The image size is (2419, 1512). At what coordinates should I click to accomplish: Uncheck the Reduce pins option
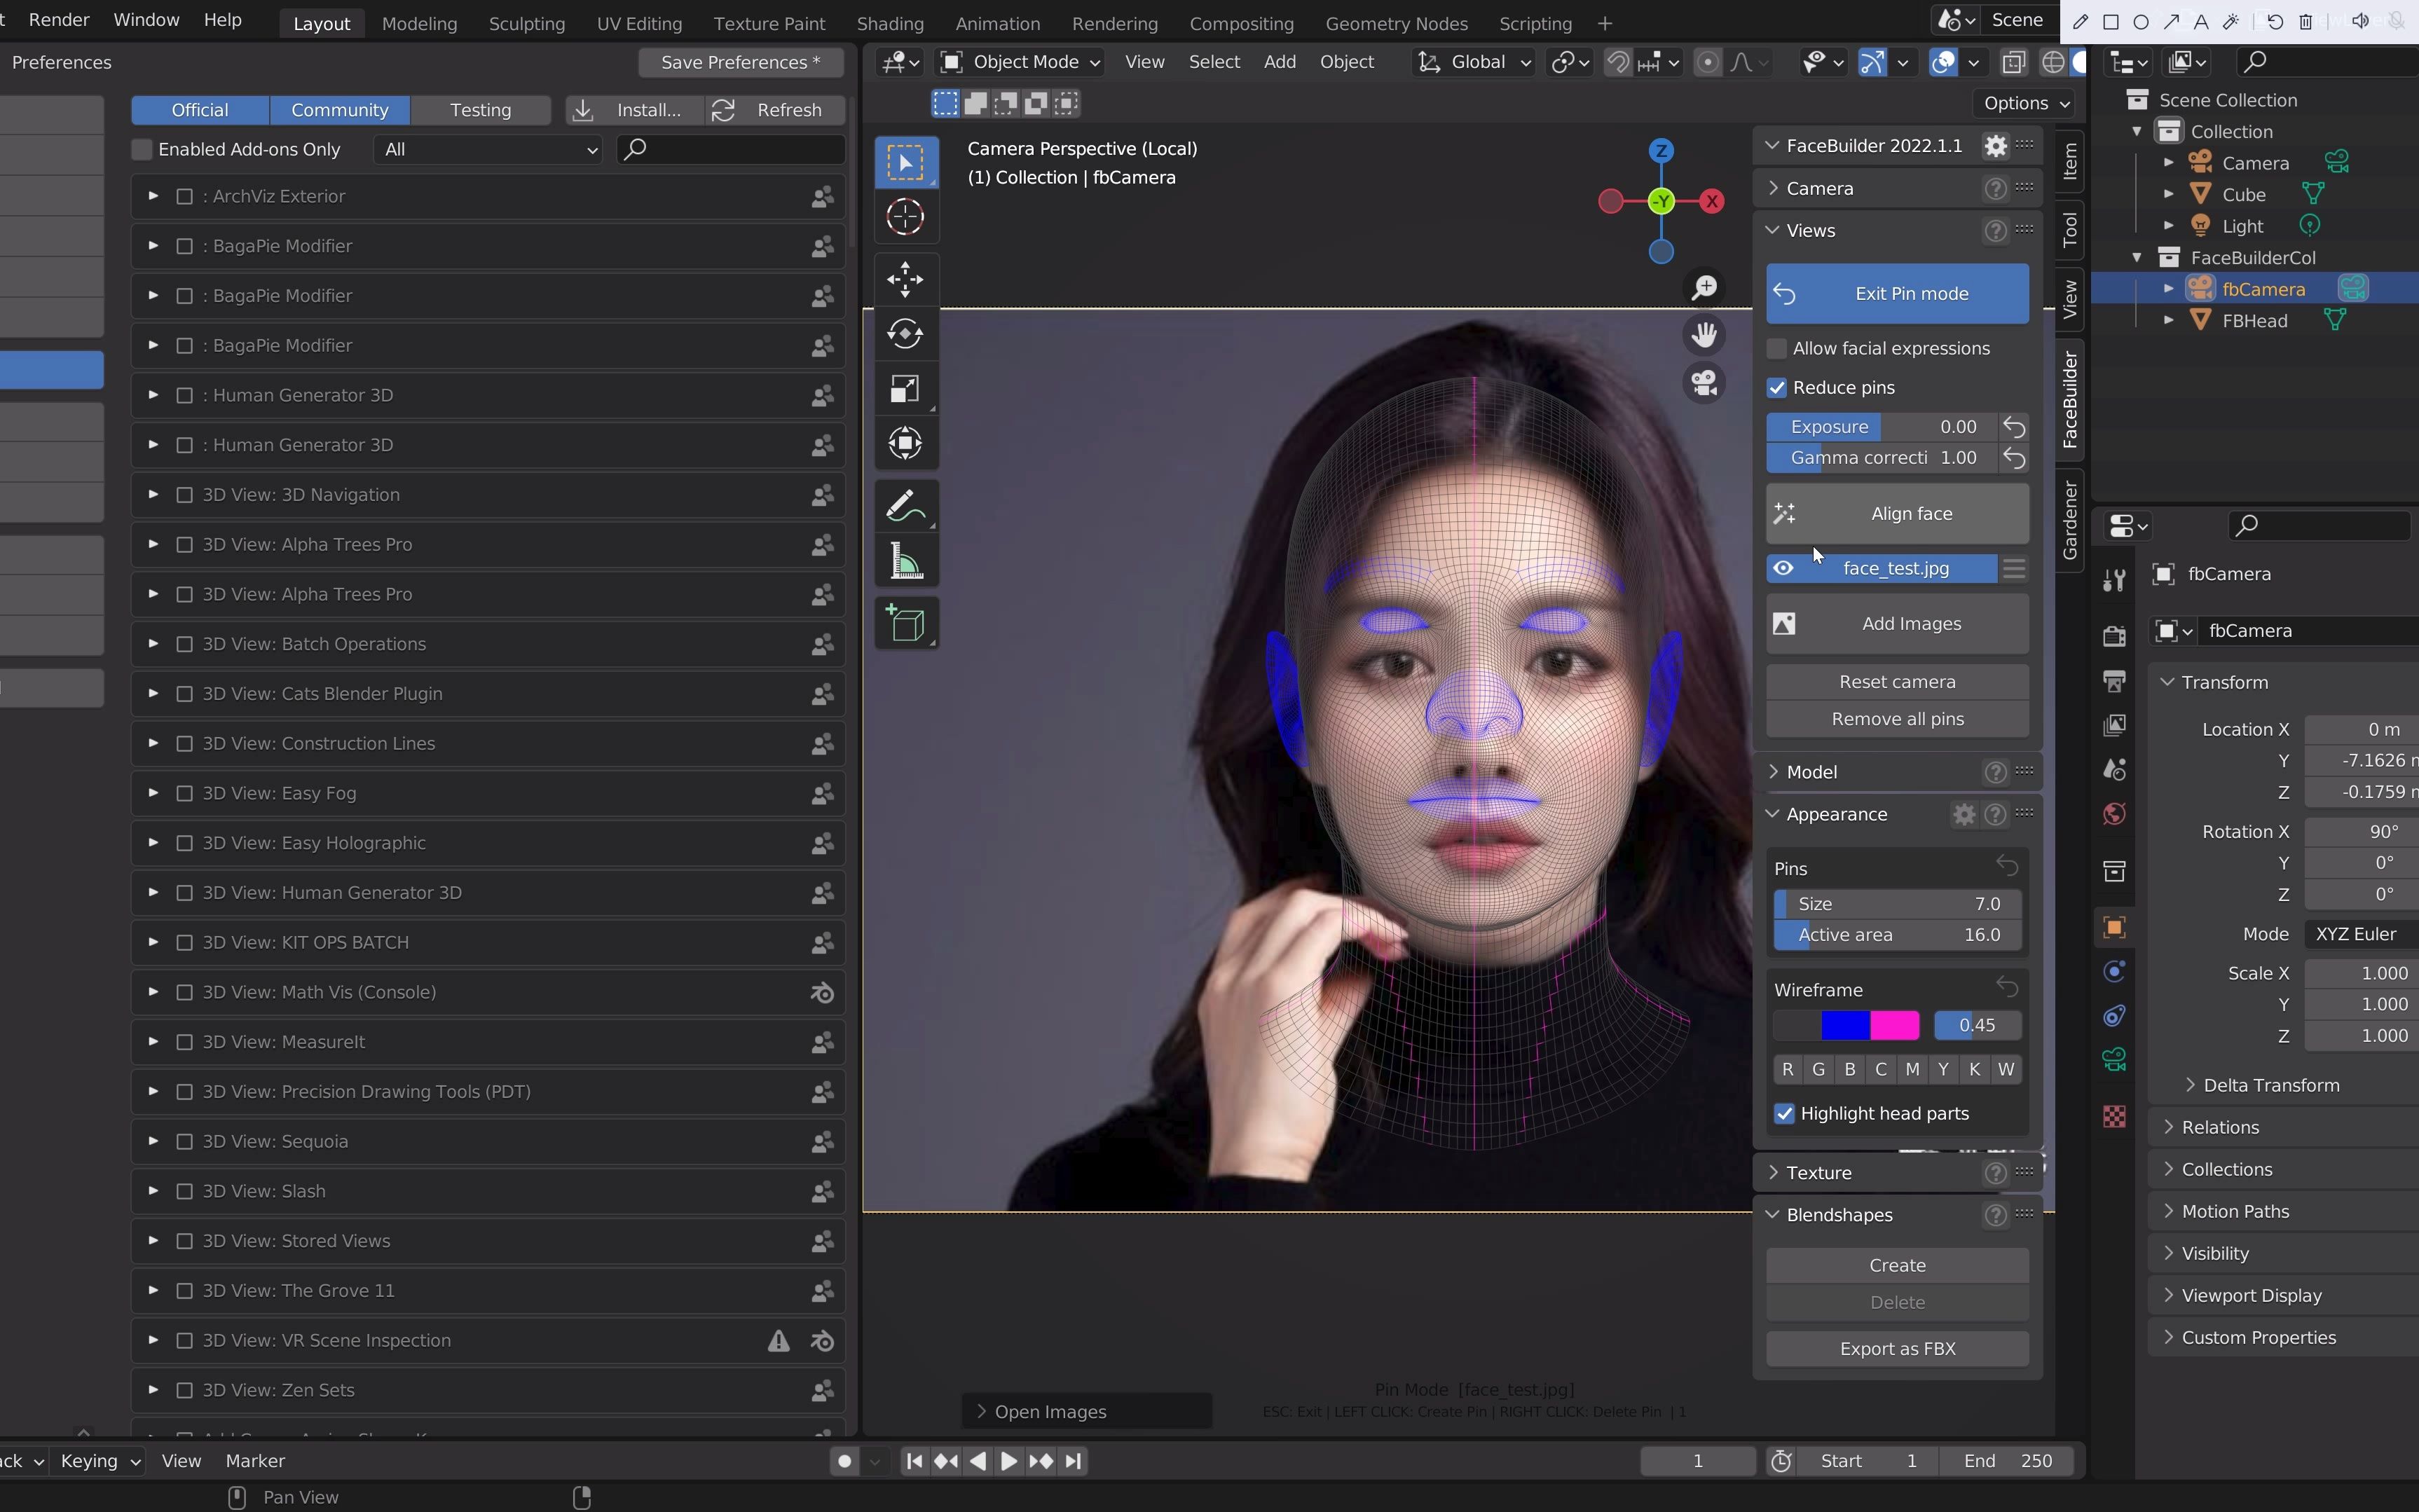click(1778, 387)
